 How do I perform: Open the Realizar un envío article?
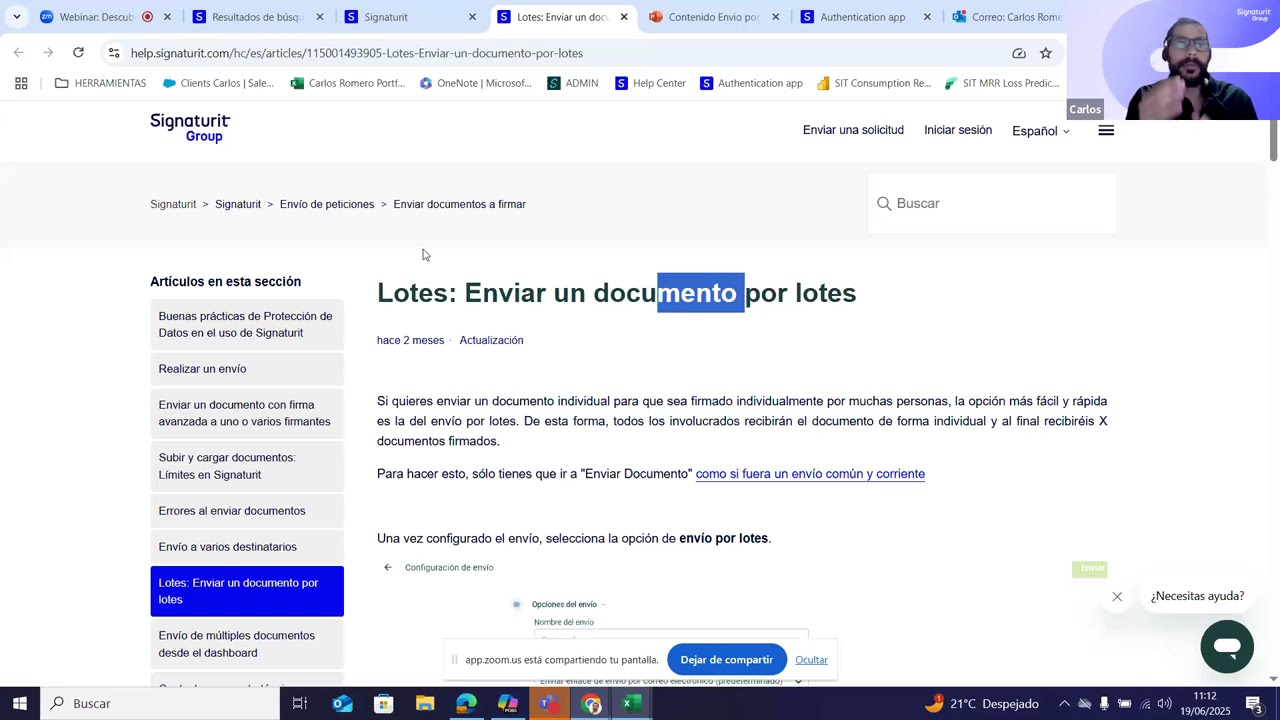[x=247, y=369]
